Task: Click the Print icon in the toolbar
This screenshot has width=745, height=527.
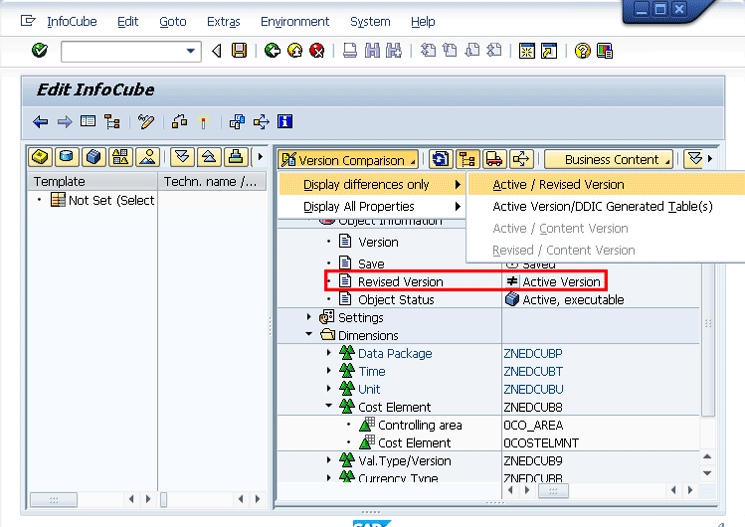Action: click(350, 51)
